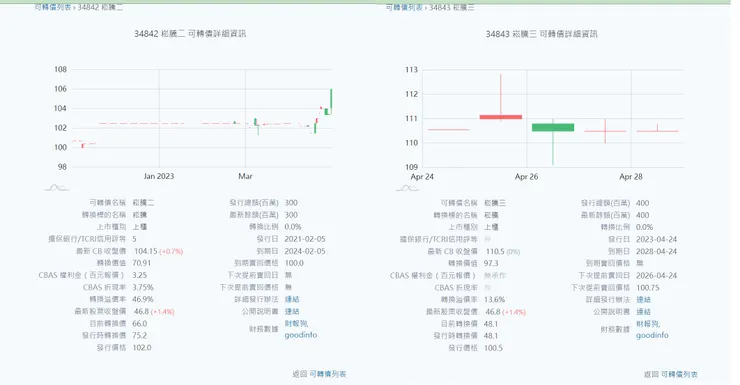Select CBAS discount rate 3.75%
The height and width of the screenshot is (385, 740).
tap(143, 287)
